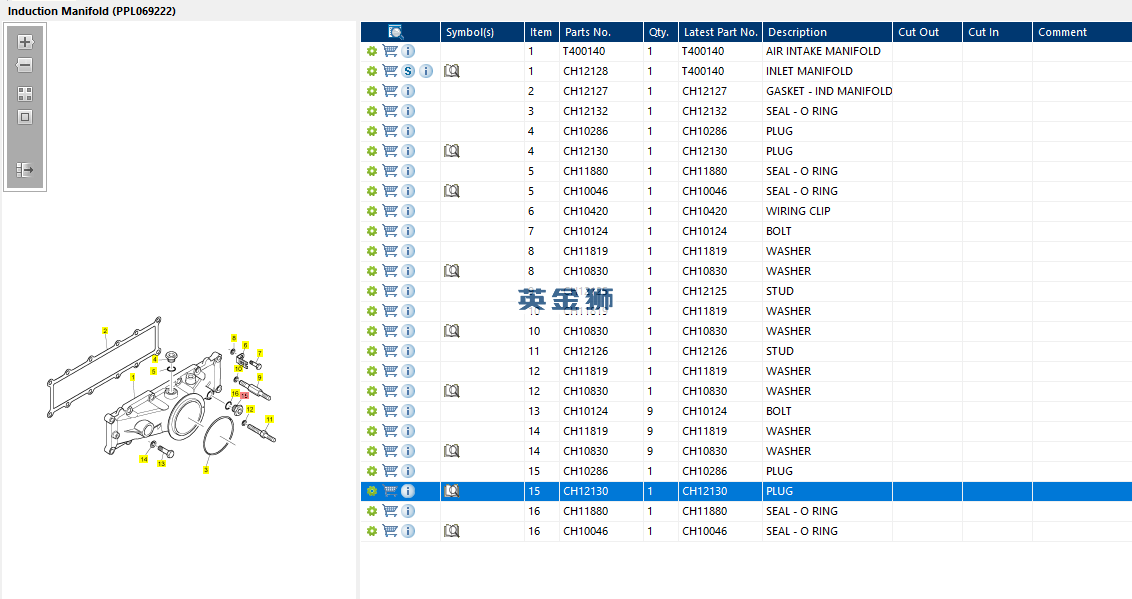Click Parts No. cell CH12128

pos(601,71)
